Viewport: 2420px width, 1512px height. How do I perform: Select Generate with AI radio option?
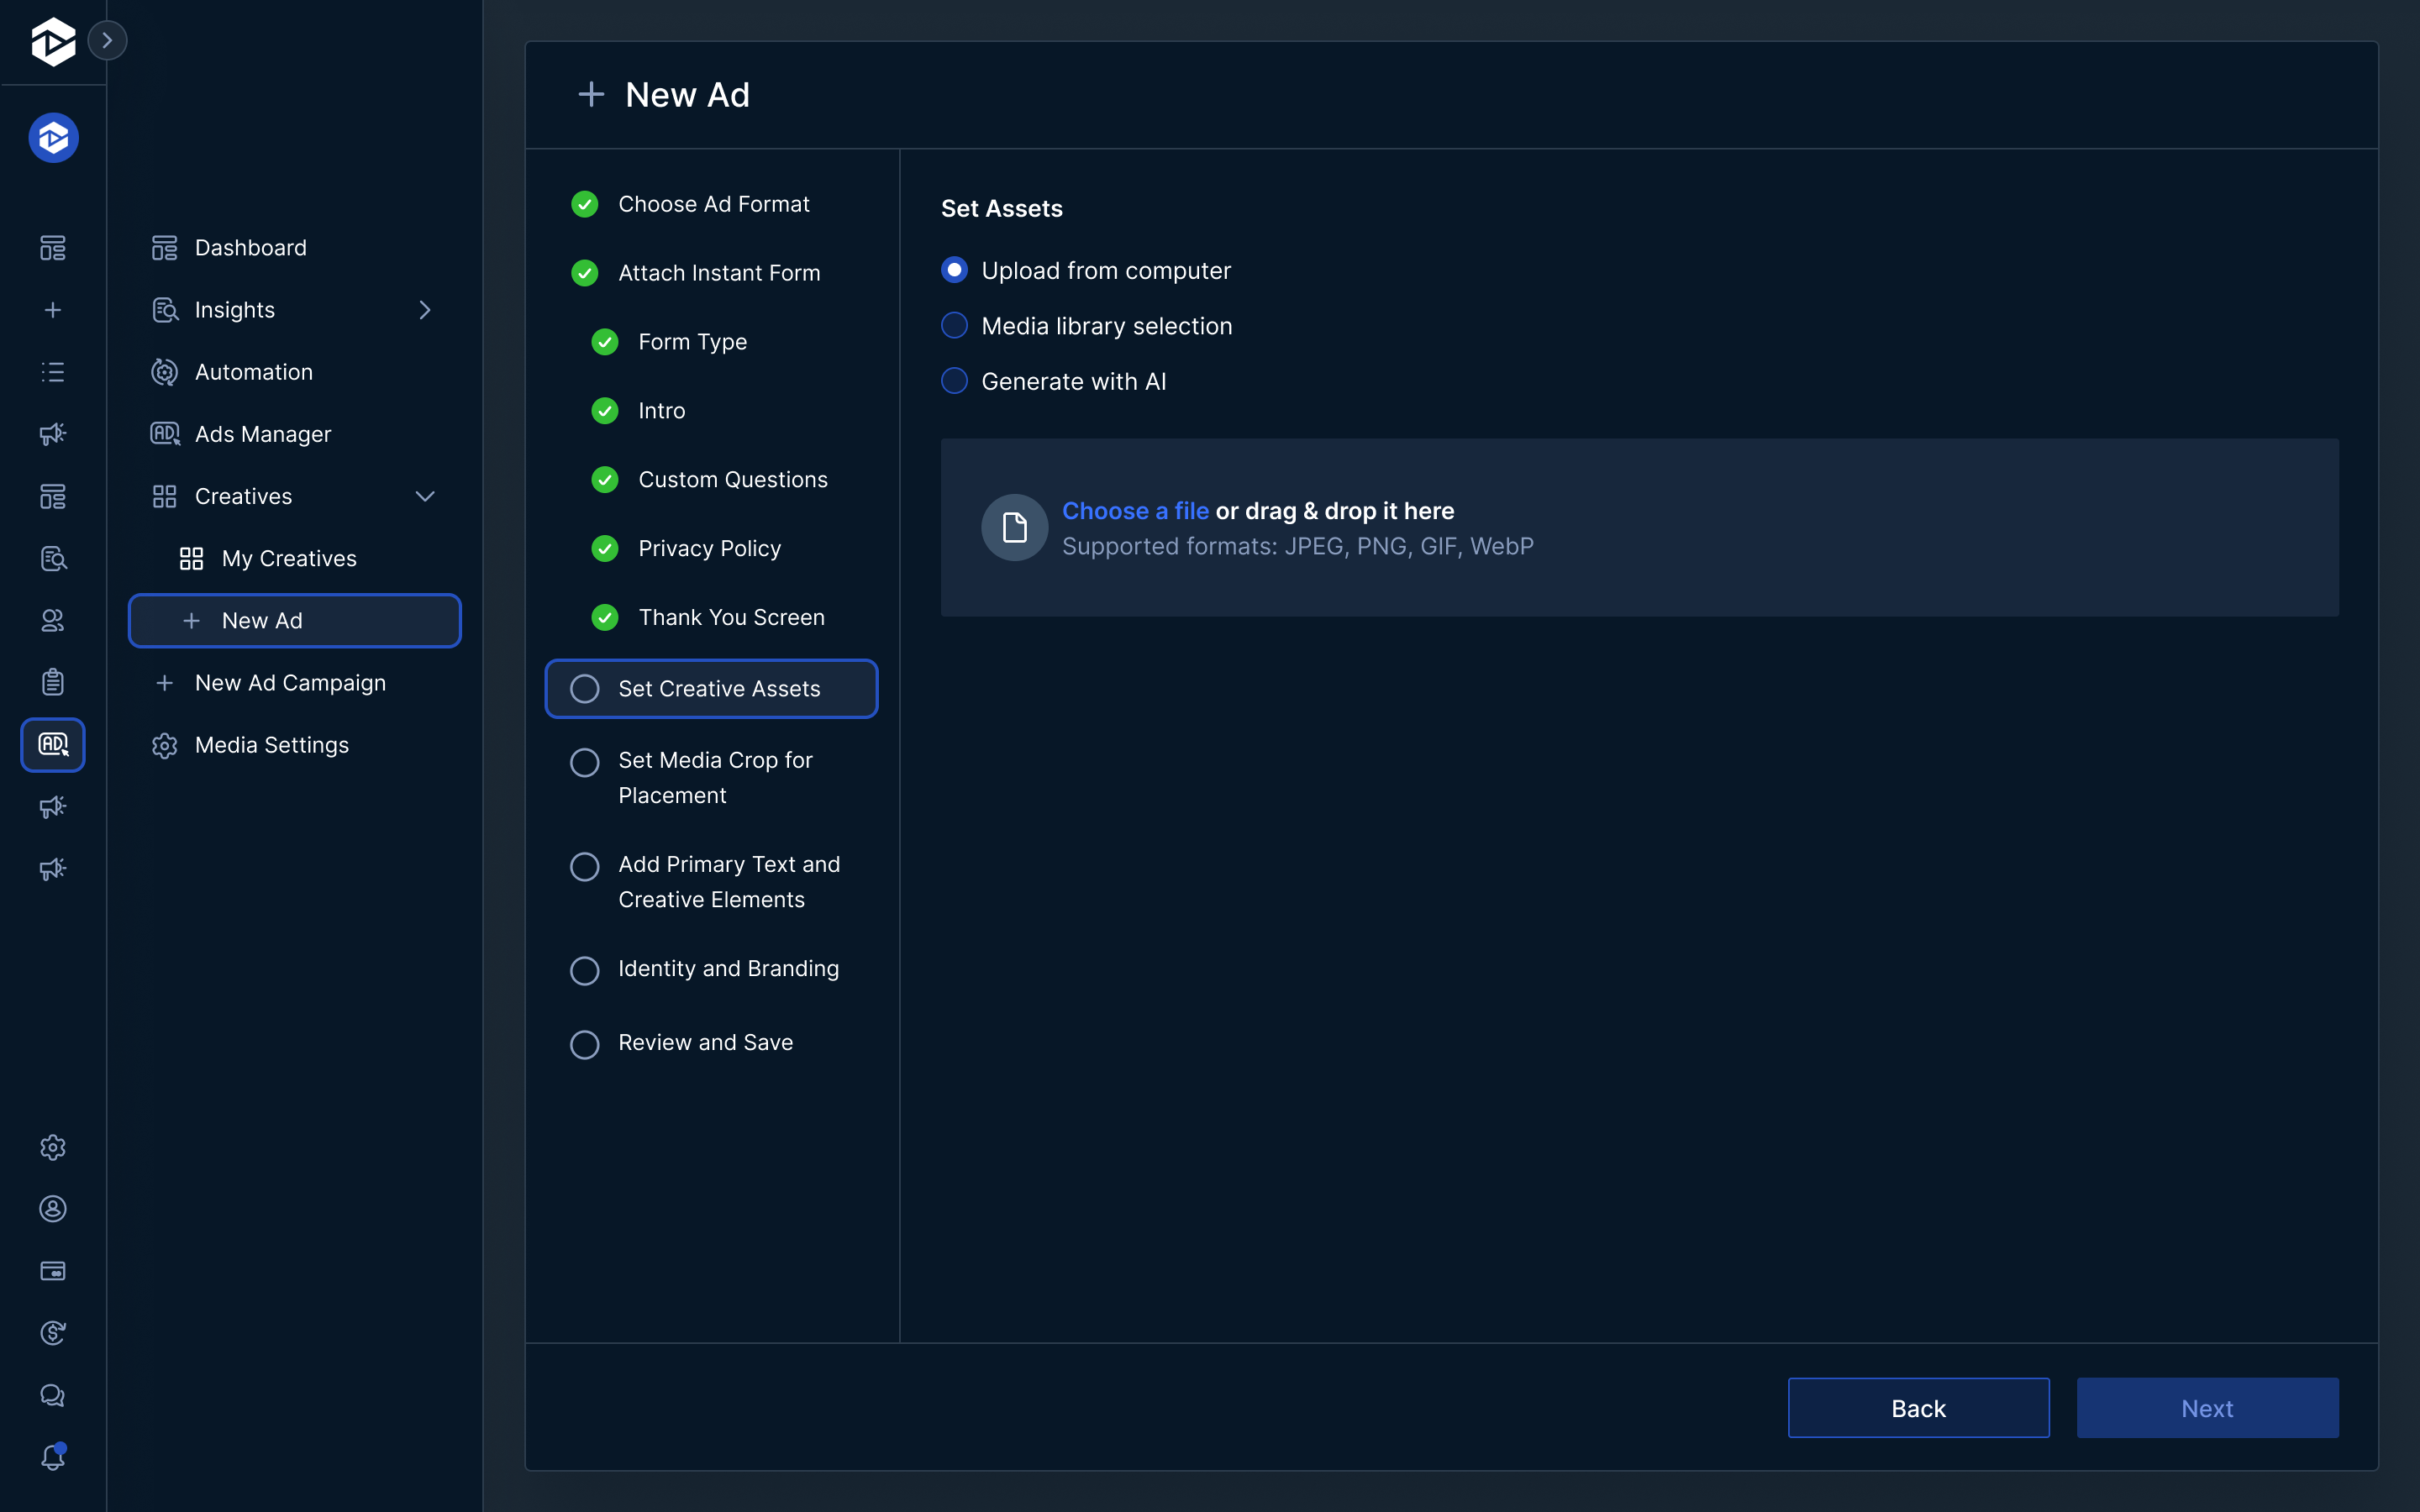(x=955, y=381)
